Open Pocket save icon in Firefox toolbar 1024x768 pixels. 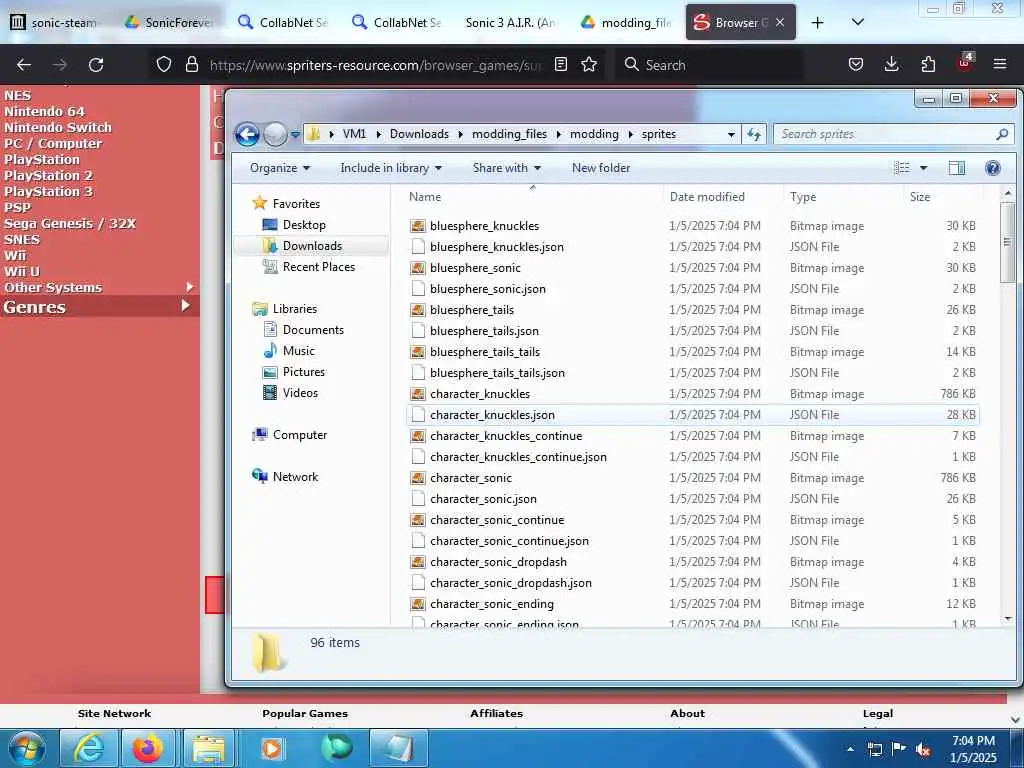coord(856,64)
